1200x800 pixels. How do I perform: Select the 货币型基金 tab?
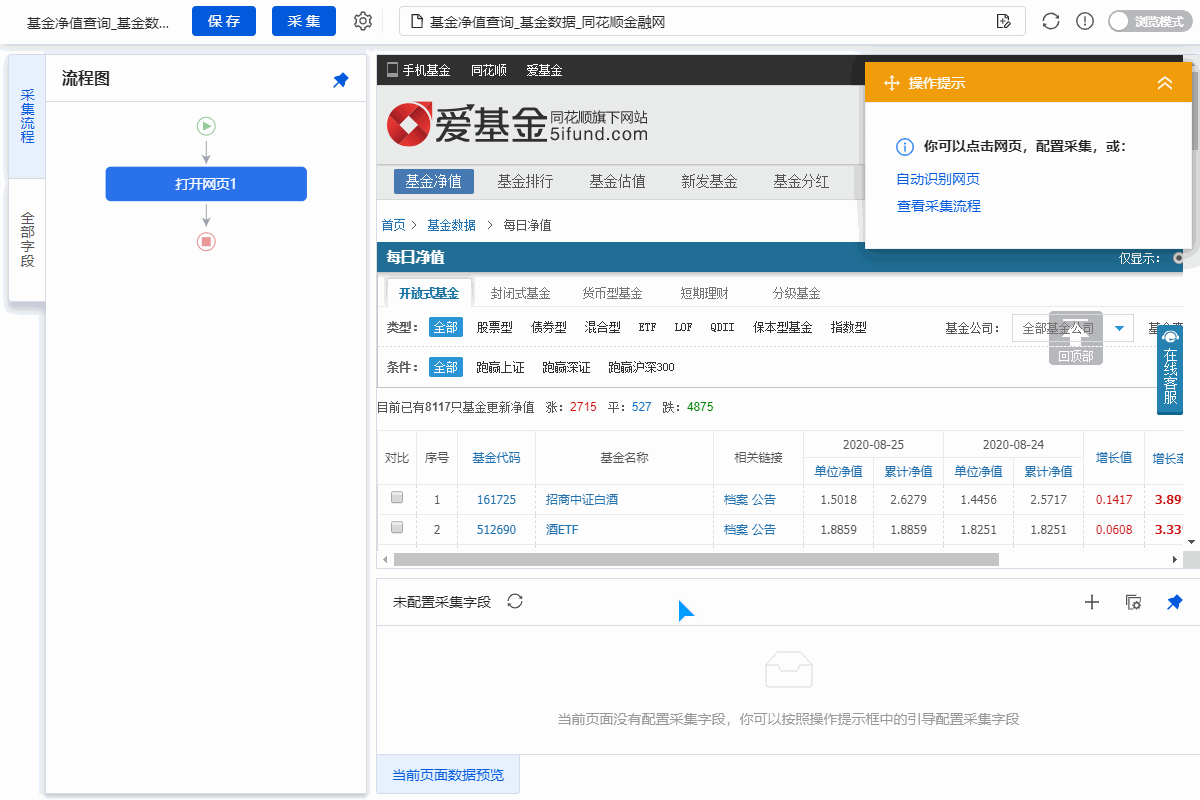point(612,293)
